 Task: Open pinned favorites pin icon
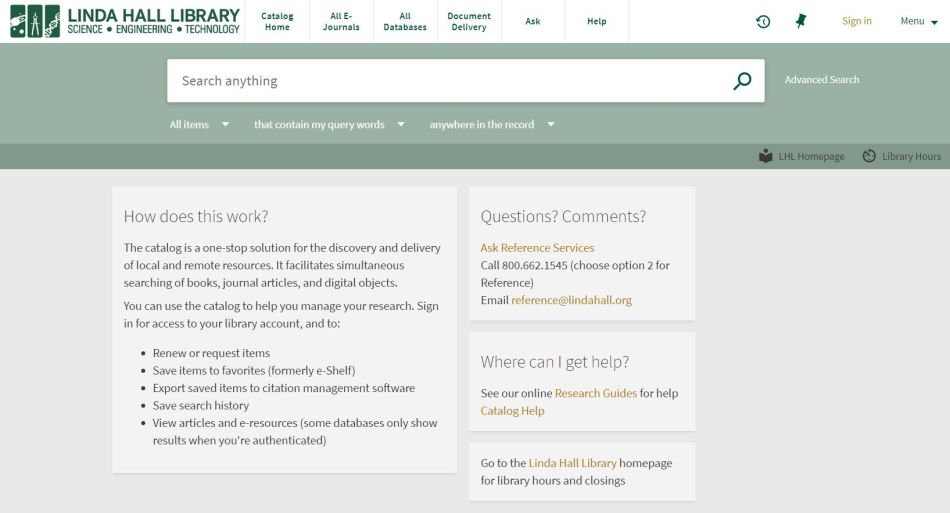[801, 21]
